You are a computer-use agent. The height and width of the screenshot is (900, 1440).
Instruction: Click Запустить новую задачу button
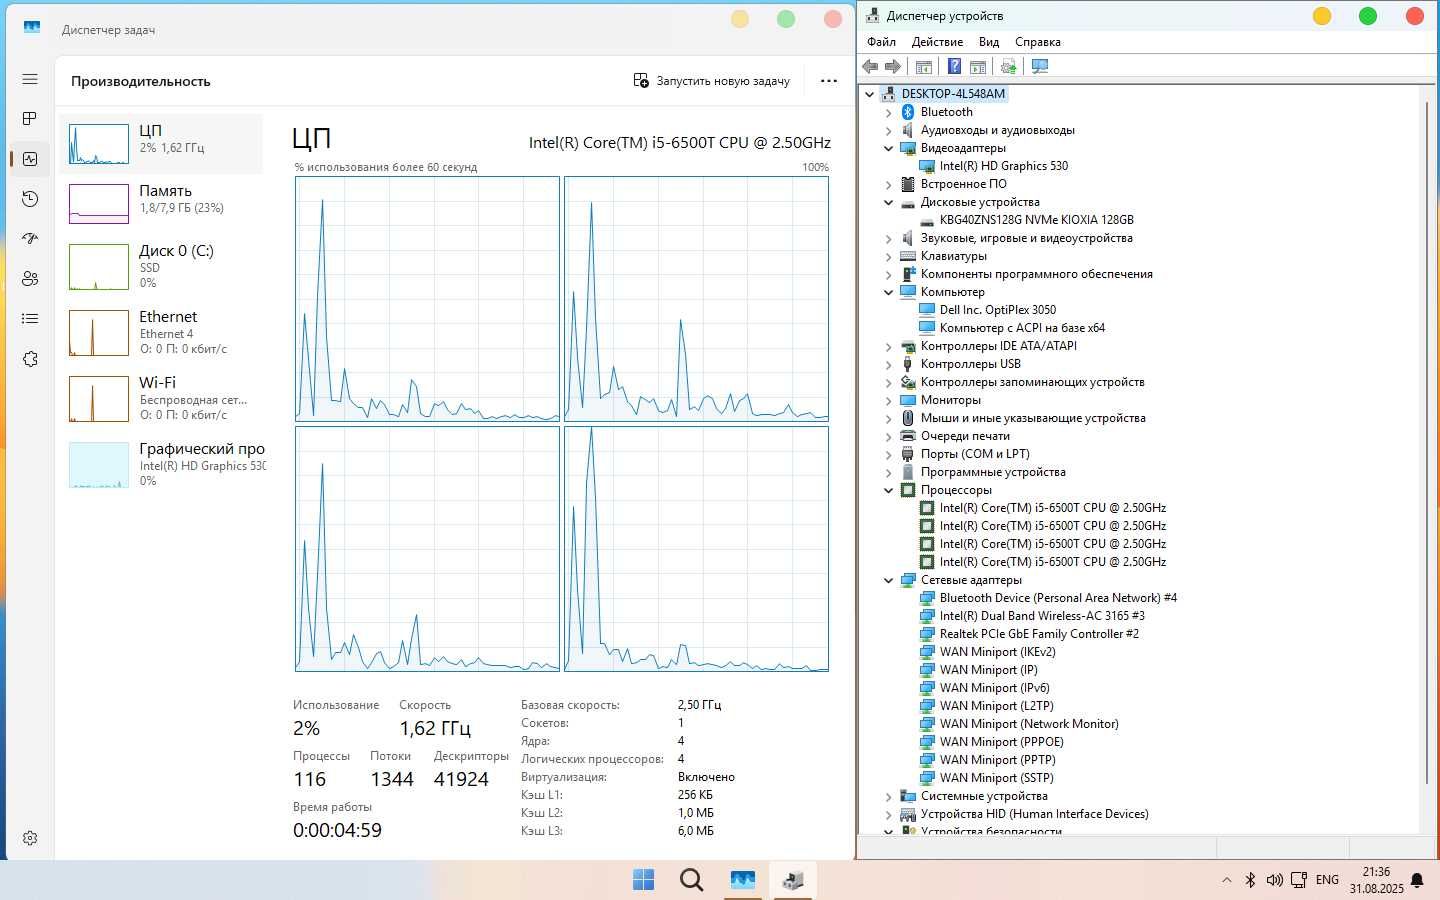tap(711, 81)
